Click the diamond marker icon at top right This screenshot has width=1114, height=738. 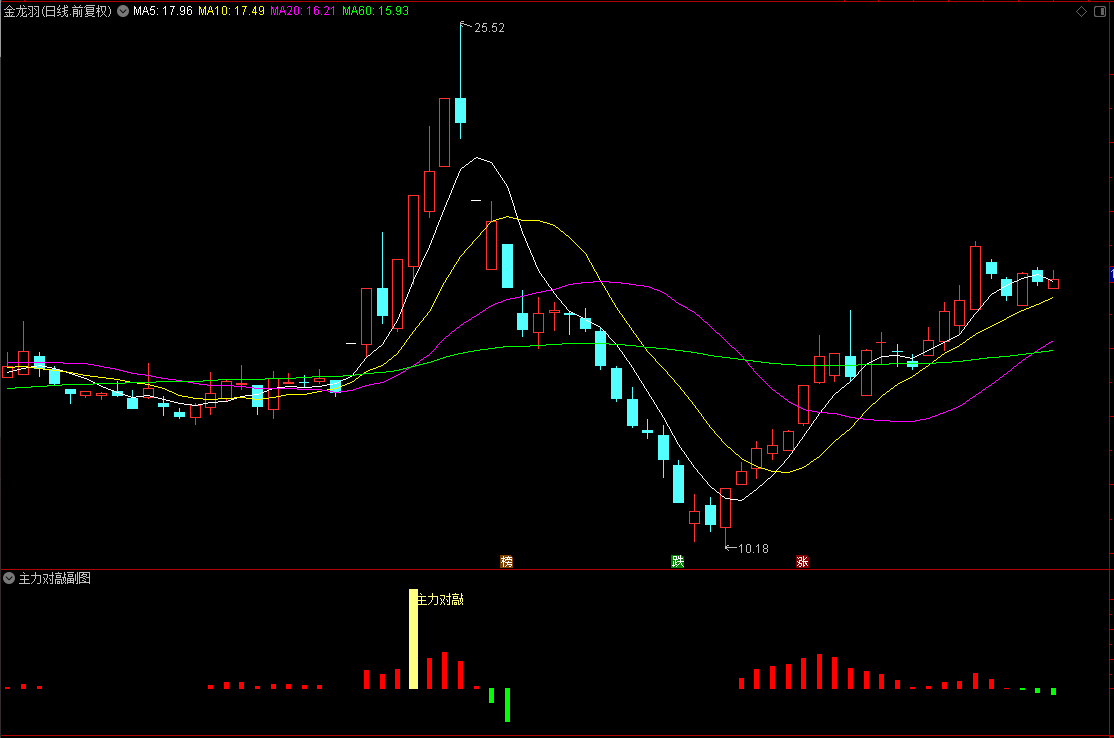1081,11
